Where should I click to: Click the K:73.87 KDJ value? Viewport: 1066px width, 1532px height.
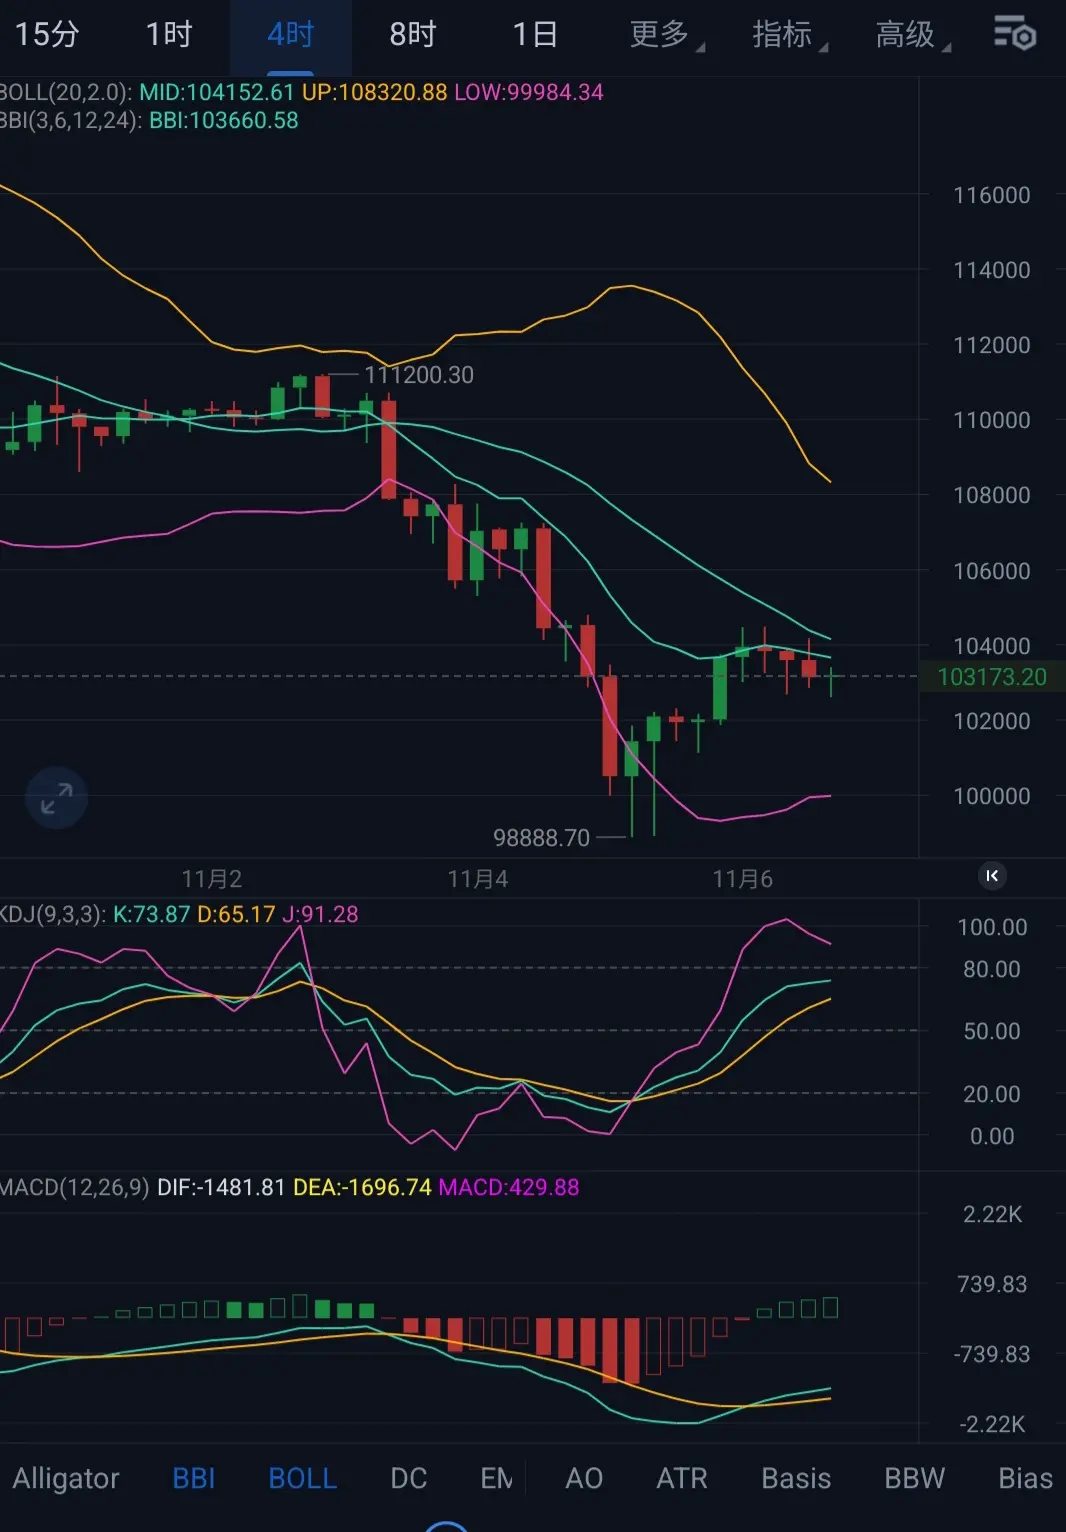[151, 914]
